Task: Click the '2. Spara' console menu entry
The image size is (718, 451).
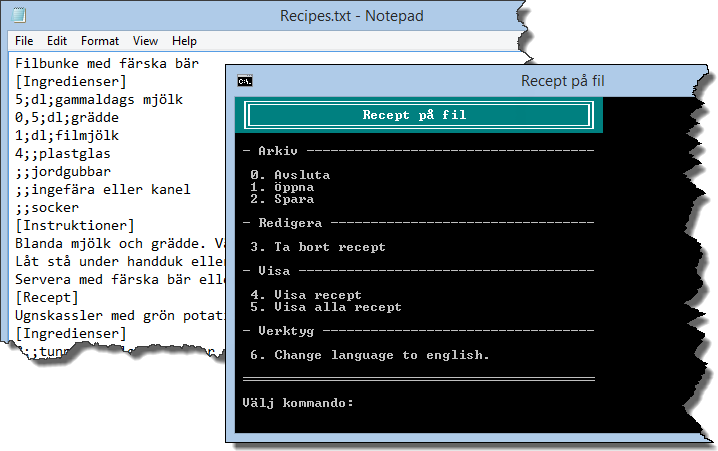Action: [282, 199]
